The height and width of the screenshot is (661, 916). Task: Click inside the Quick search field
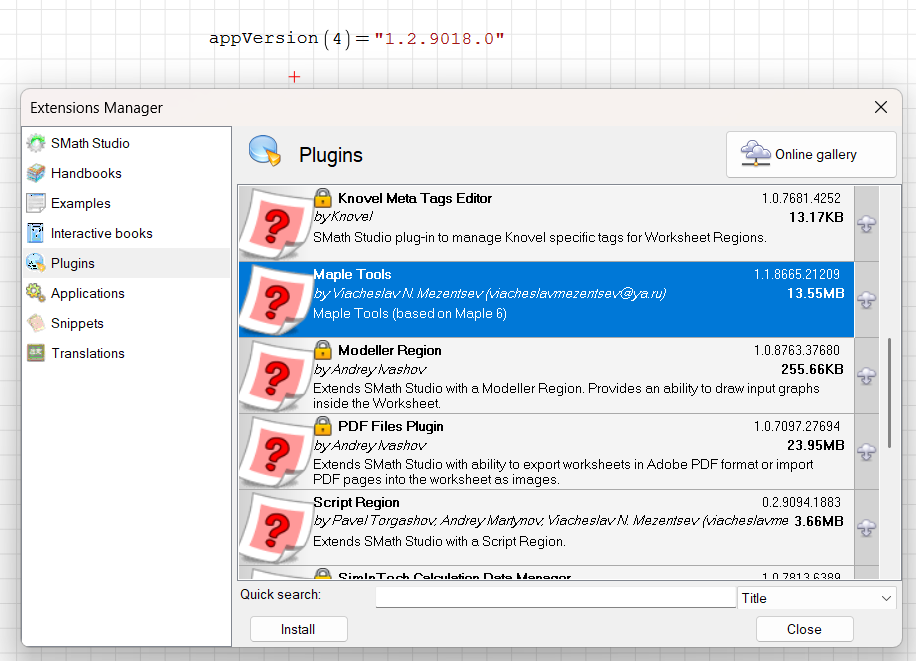pyautogui.click(x=556, y=596)
